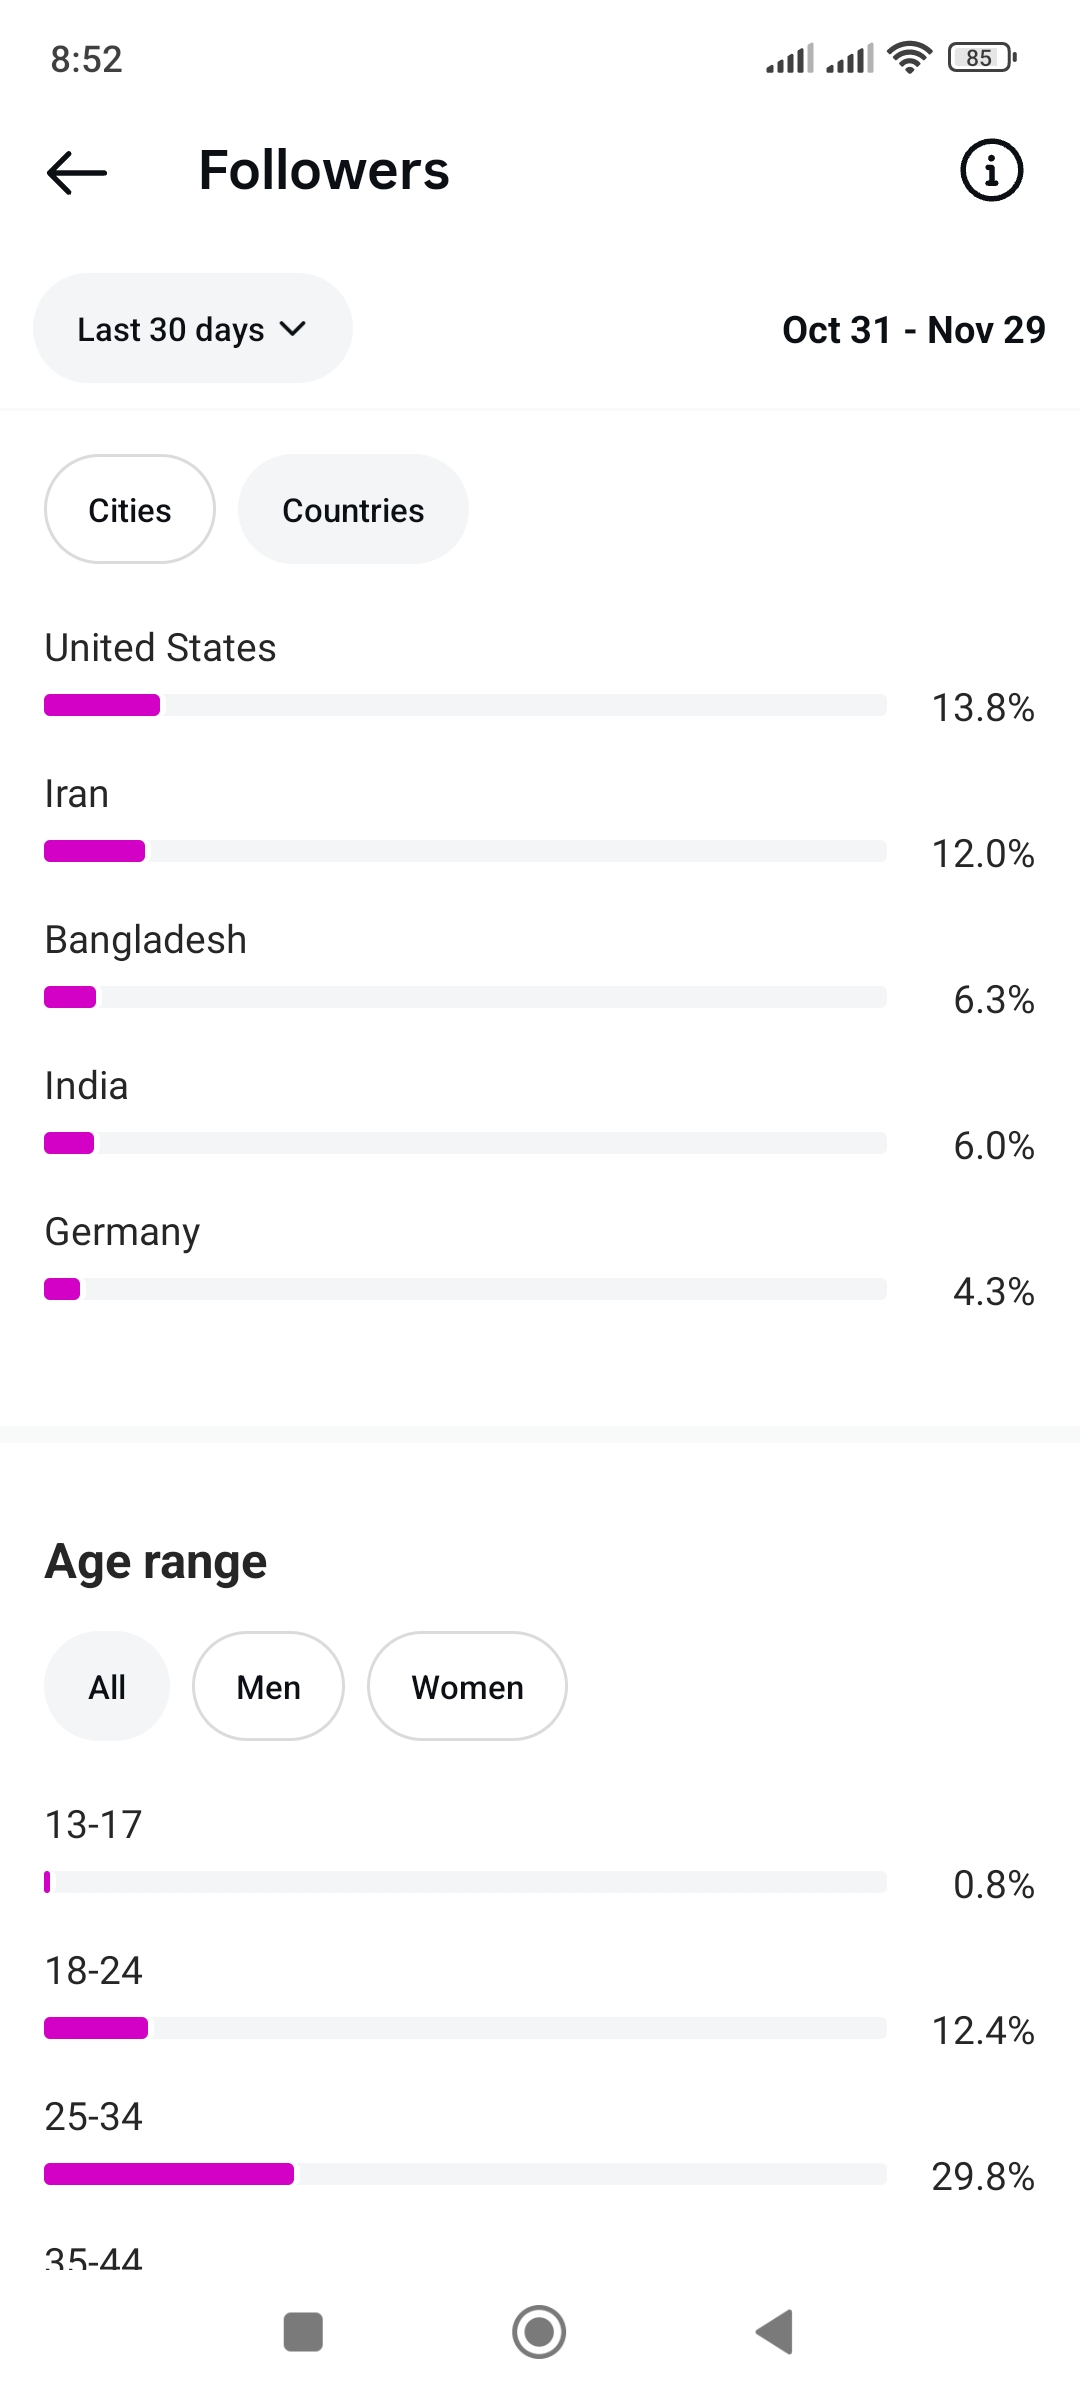Tap the Germany percentage bar
The width and height of the screenshot is (1080, 2400).
tap(465, 1289)
